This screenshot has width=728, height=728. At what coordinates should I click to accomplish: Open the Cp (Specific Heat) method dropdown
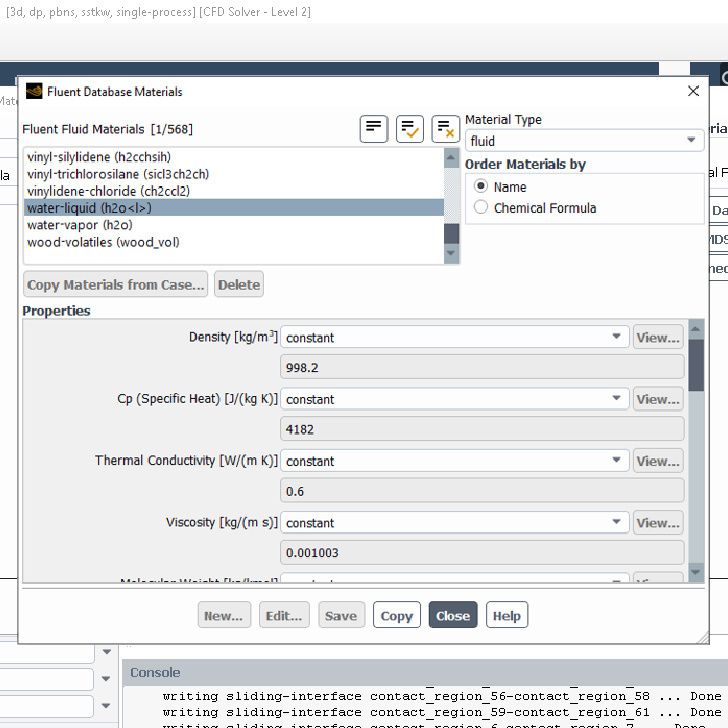[x=455, y=399]
